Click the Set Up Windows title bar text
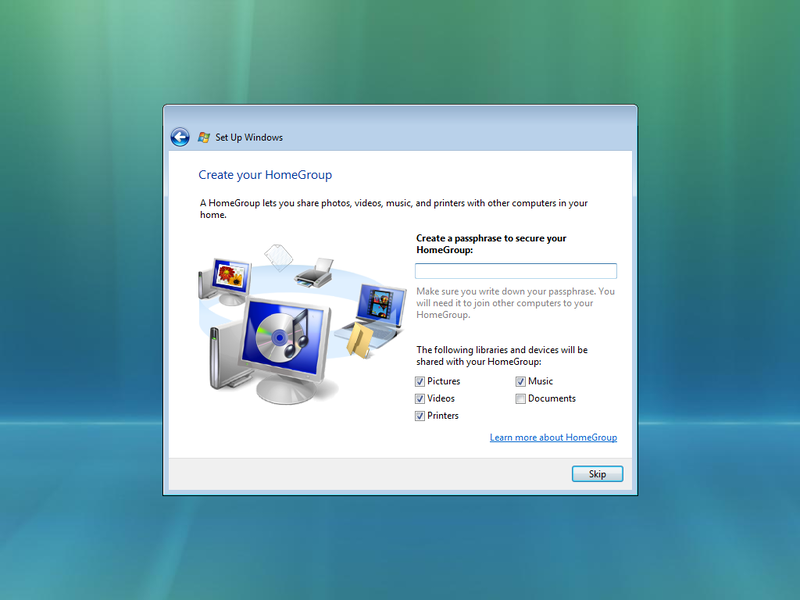Screen dimensions: 800x600 pos(248,137)
